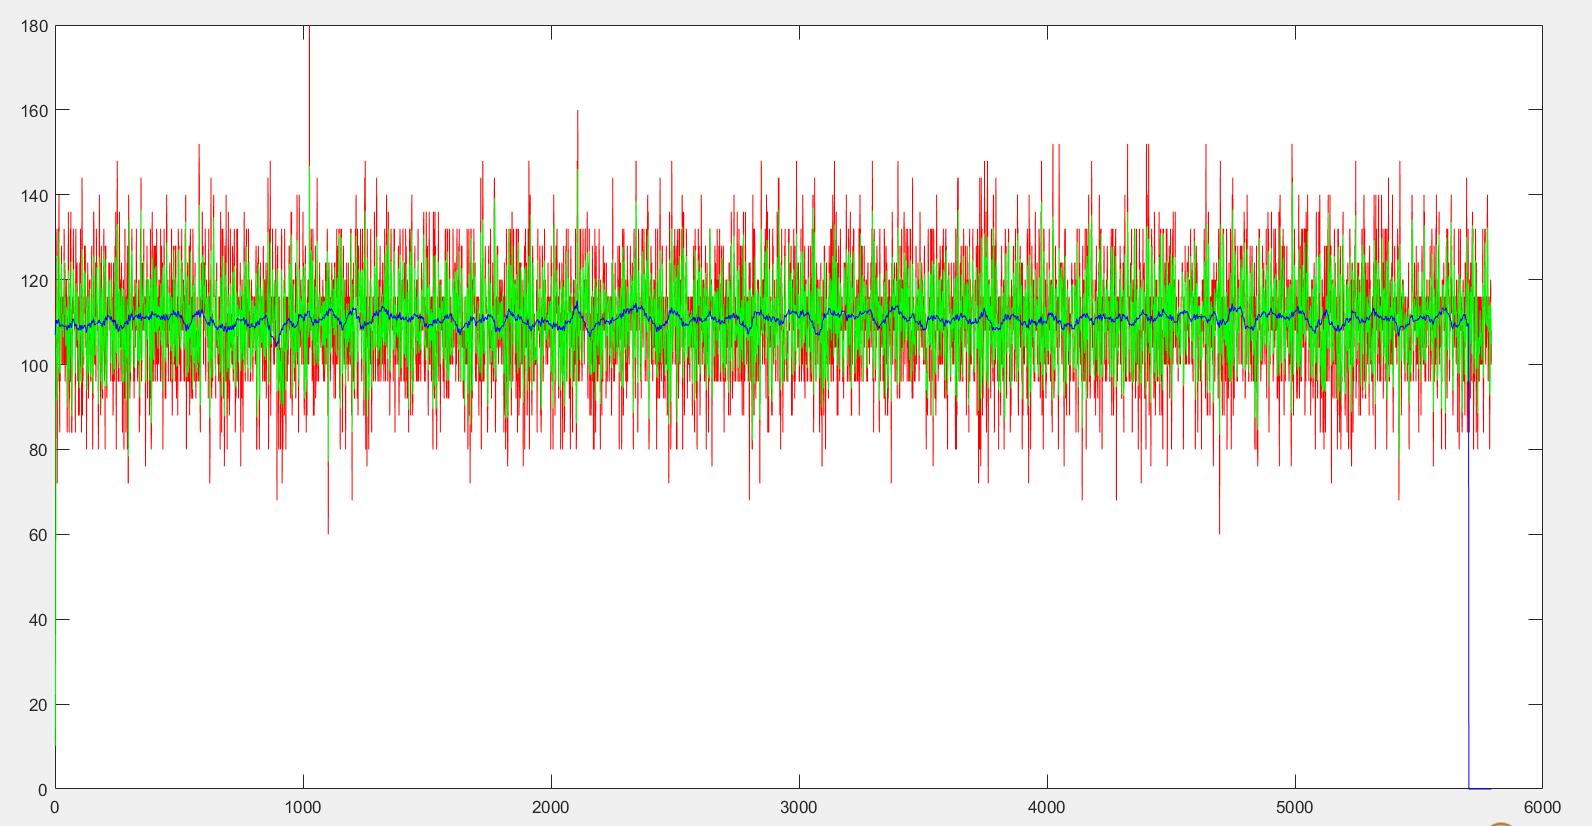This screenshot has height=826, width=1592.
Task: Select the y-axis tick label 100
Action: coord(34,366)
